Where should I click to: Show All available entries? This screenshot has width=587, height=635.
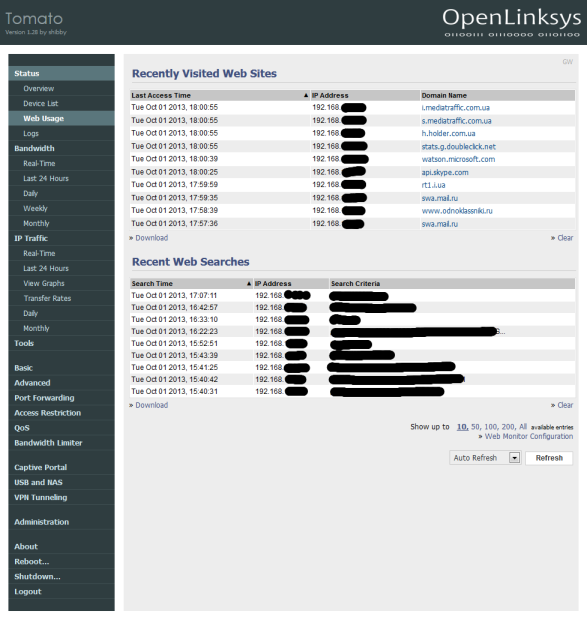(x=523, y=427)
